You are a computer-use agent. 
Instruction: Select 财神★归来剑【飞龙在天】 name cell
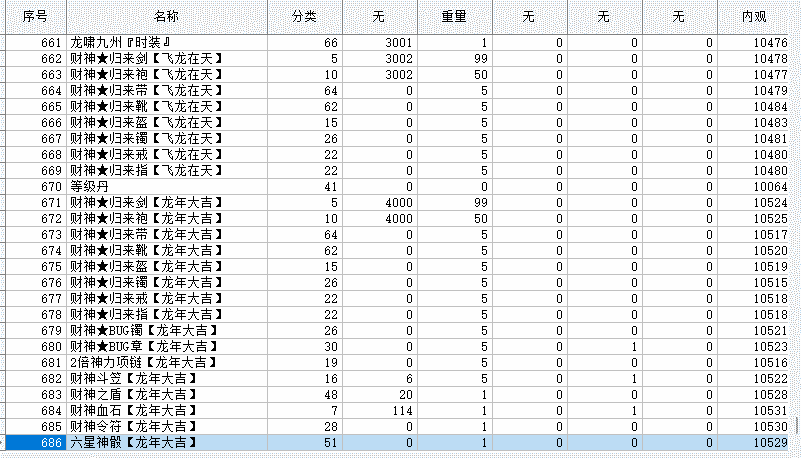167,59
